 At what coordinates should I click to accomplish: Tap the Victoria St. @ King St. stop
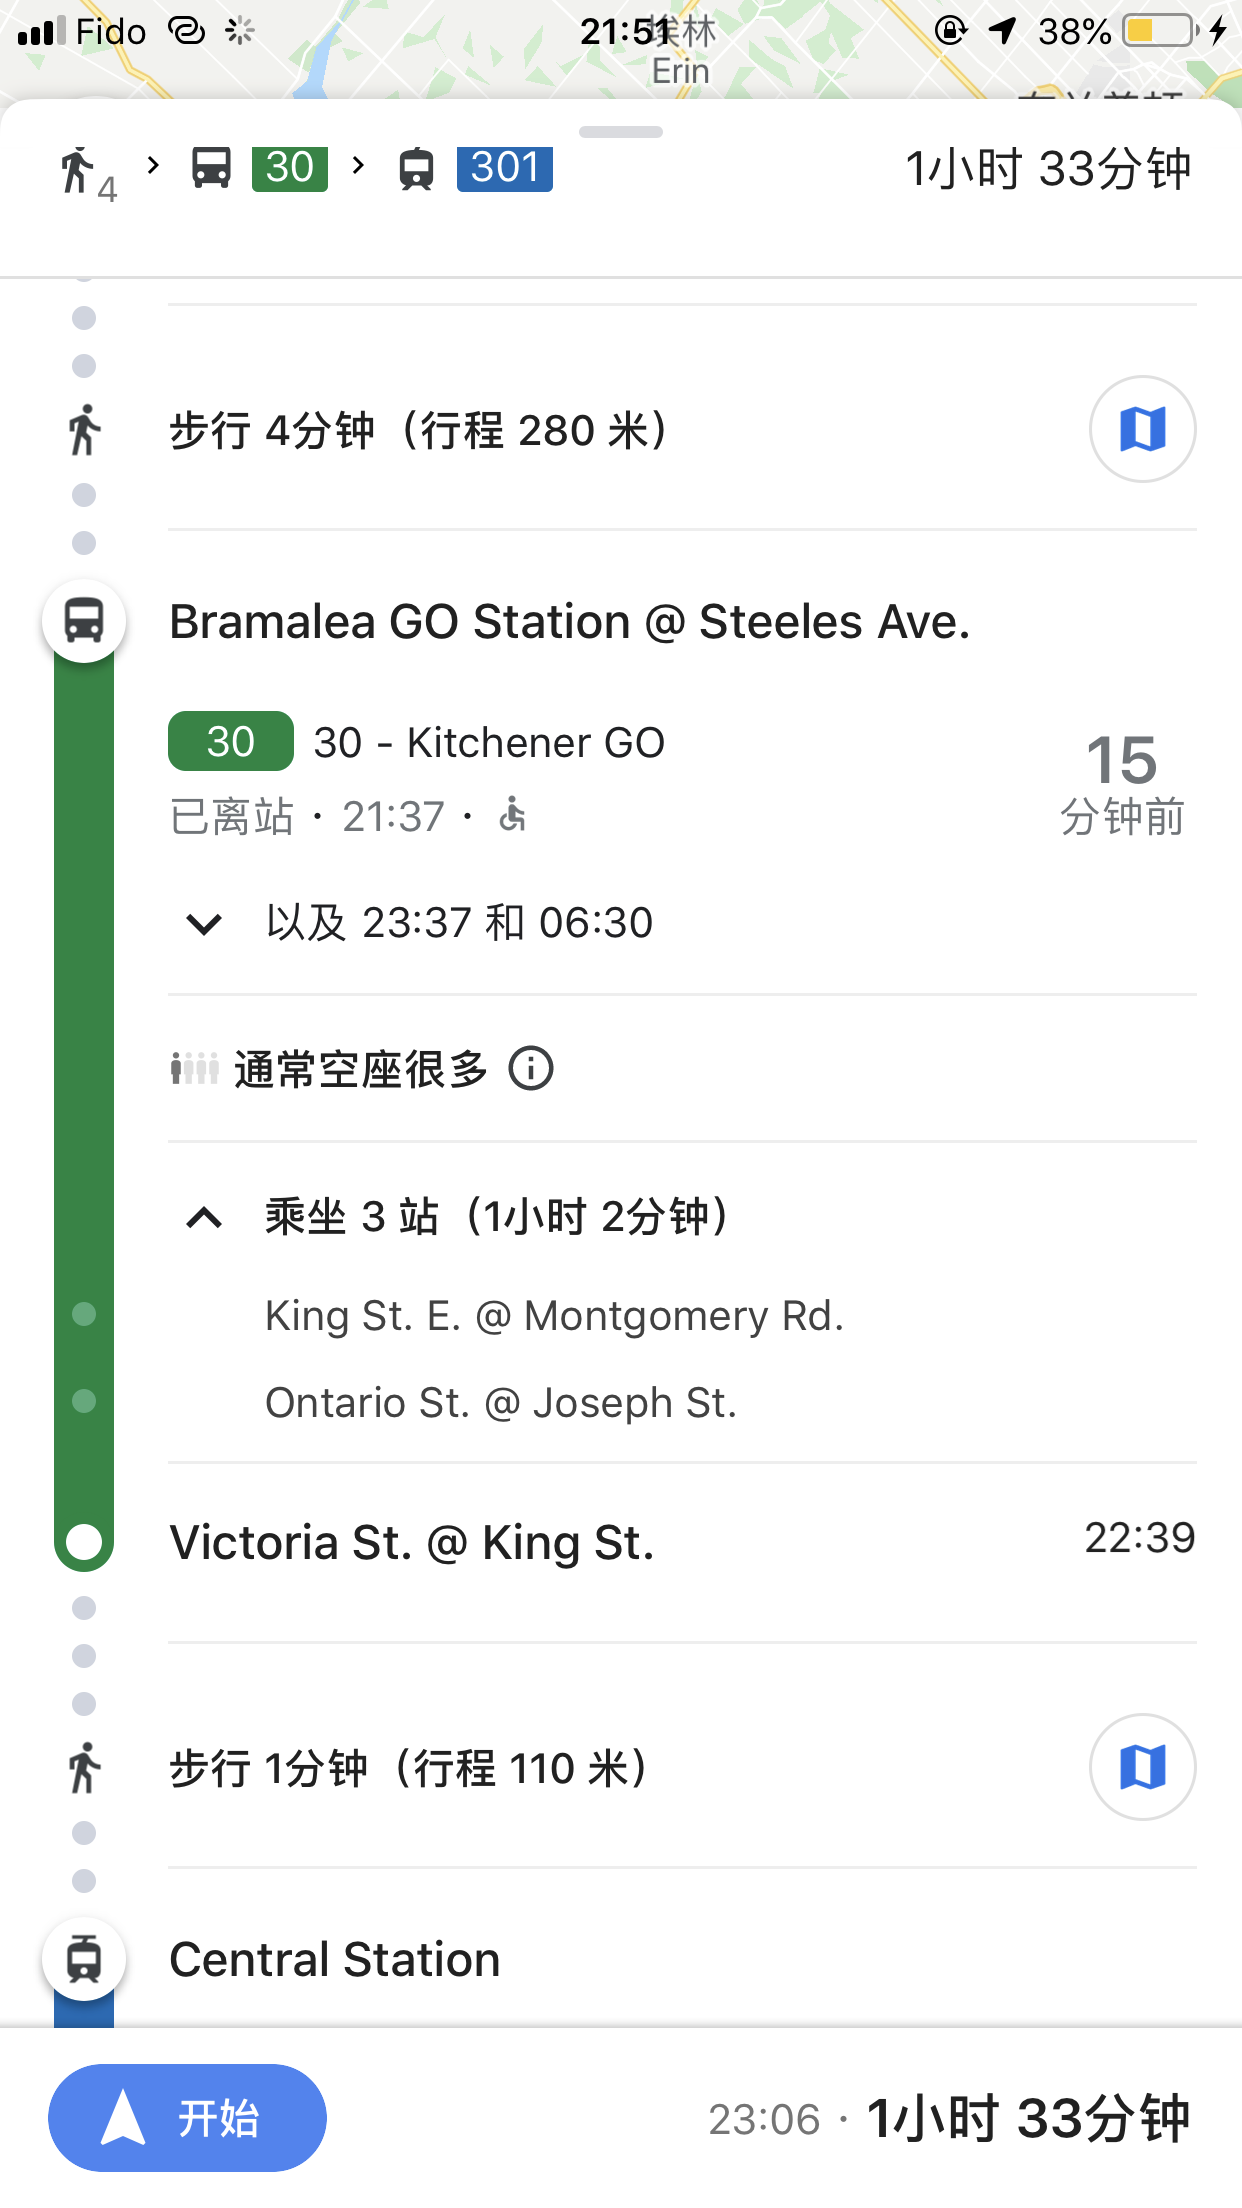[x=412, y=1543]
